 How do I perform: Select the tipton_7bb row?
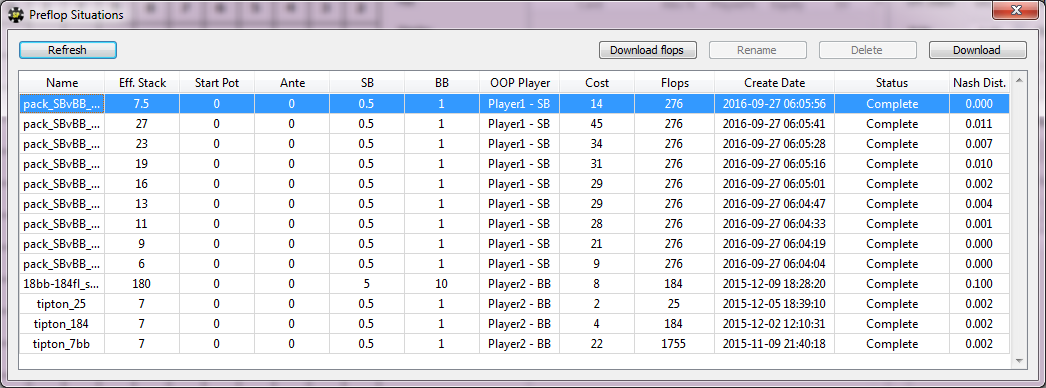pyautogui.click(x=514, y=344)
